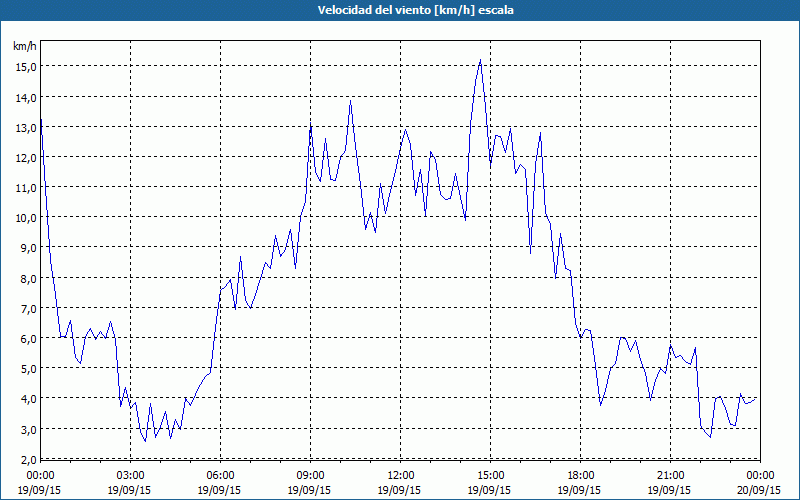Image resolution: width=800 pixels, height=500 pixels.
Task: Click the 10,0 y-axis label
Action: point(26,218)
